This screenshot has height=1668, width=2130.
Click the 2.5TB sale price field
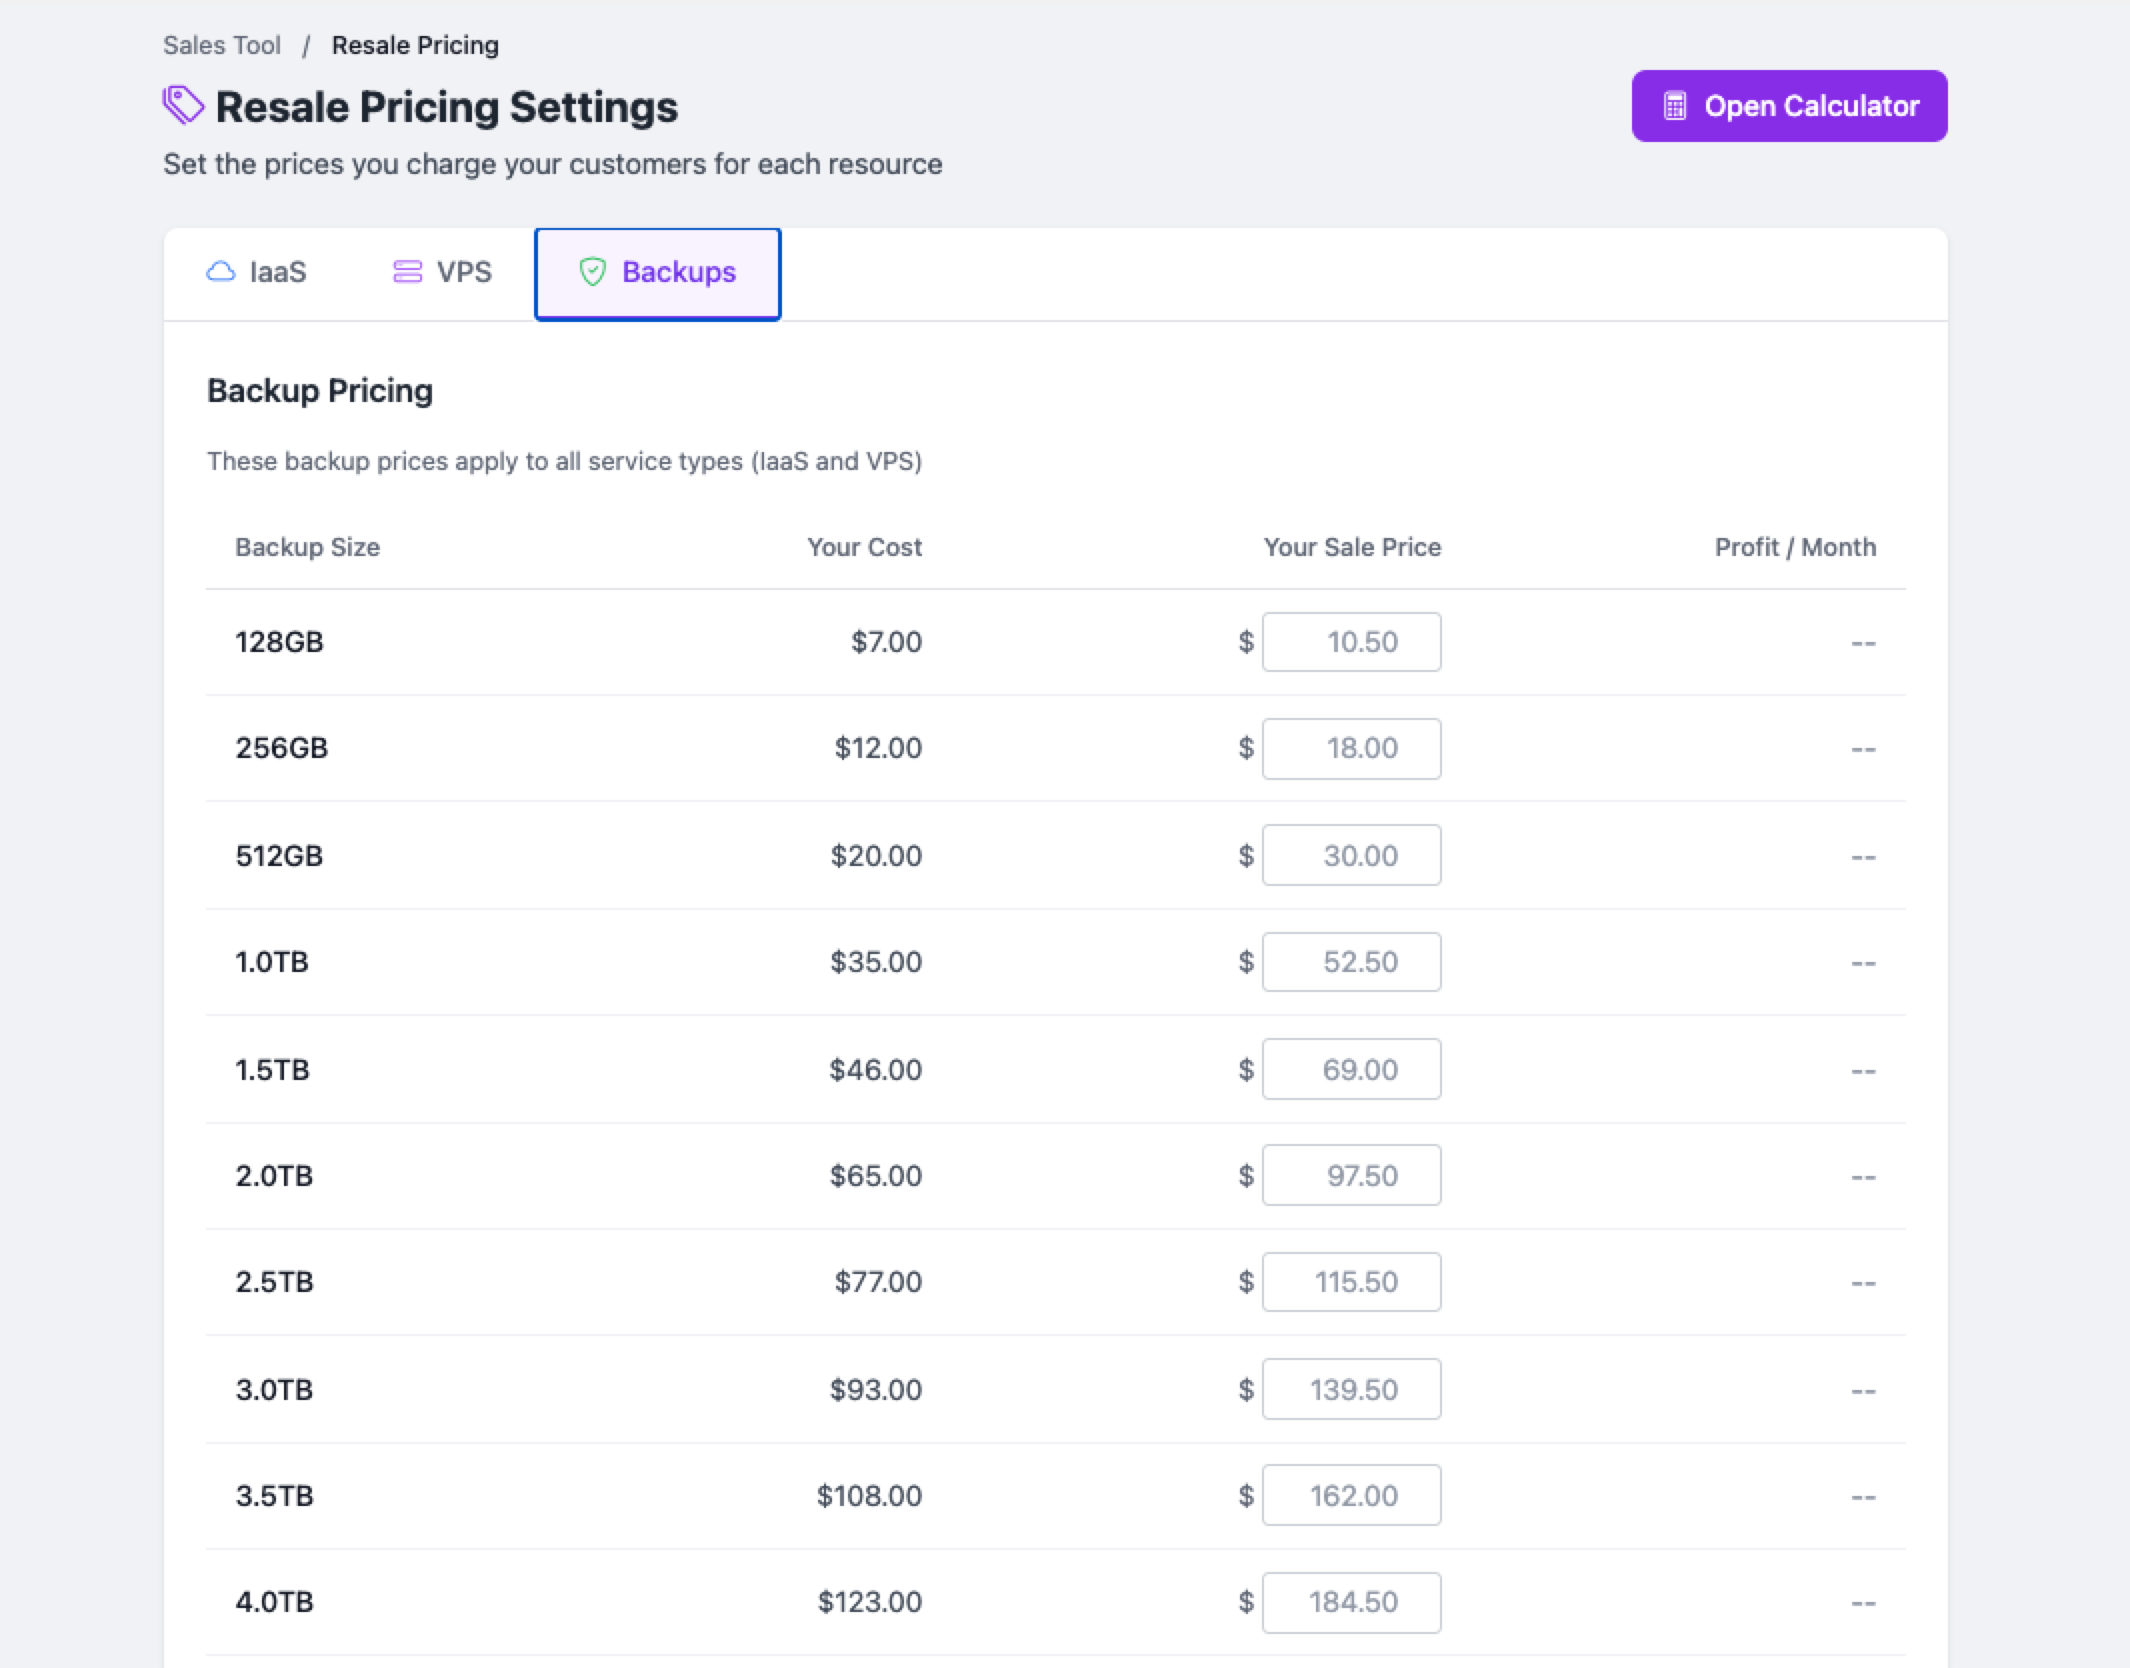click(x=1351, y=1281)
